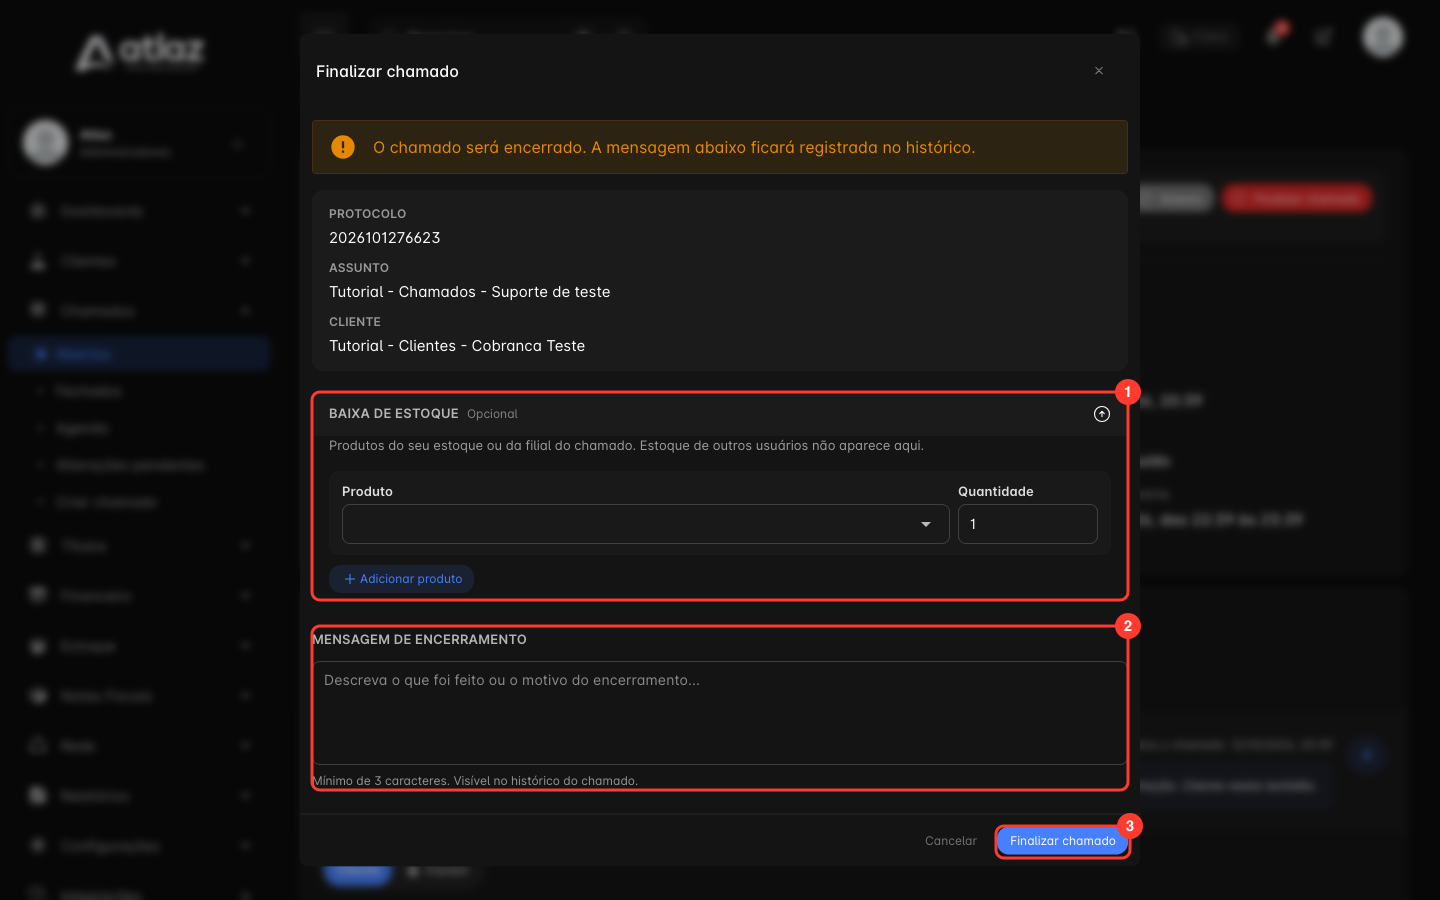
Task: Open the Produto dropdown
Action: 645,524
